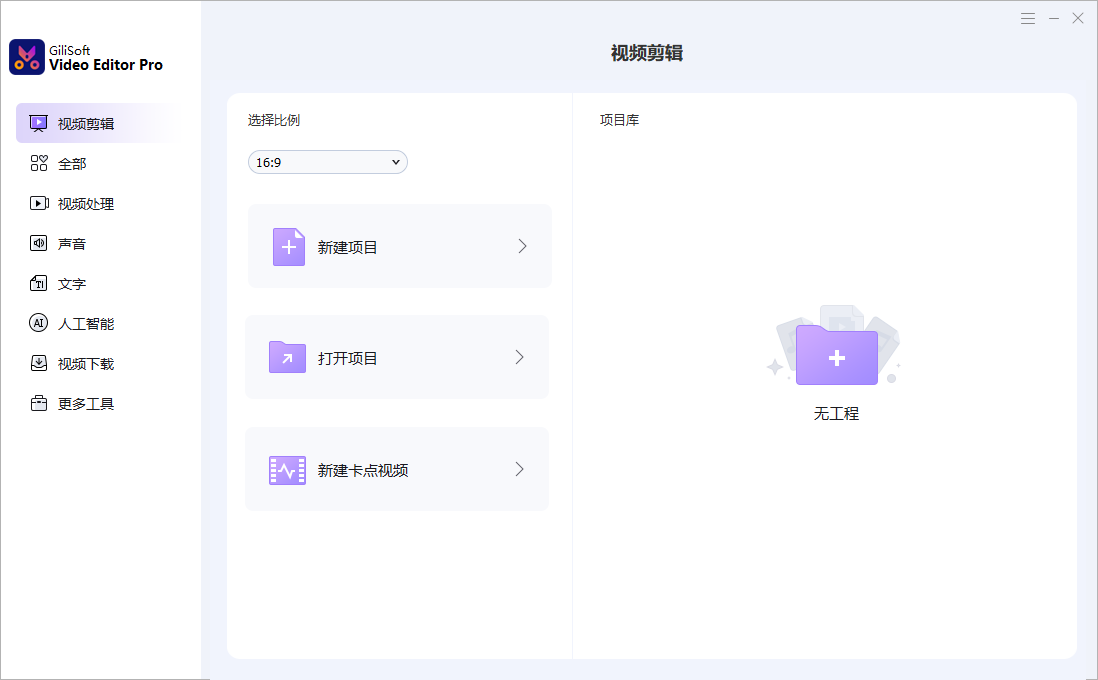Open the 16:9 aspect ratio dropdown
The image size is (1098, 680).
327,162
